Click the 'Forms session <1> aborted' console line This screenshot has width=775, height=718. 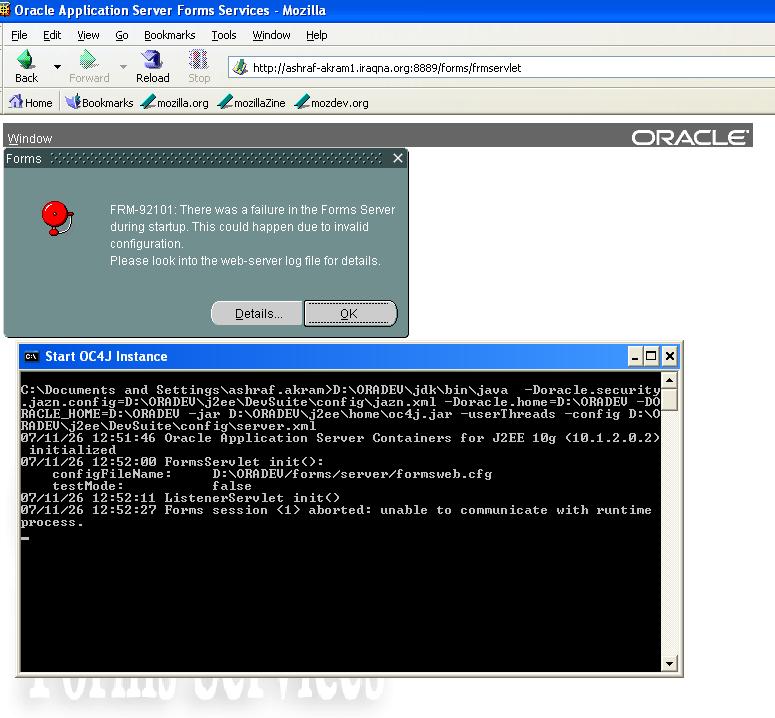[x=336, y=516]
